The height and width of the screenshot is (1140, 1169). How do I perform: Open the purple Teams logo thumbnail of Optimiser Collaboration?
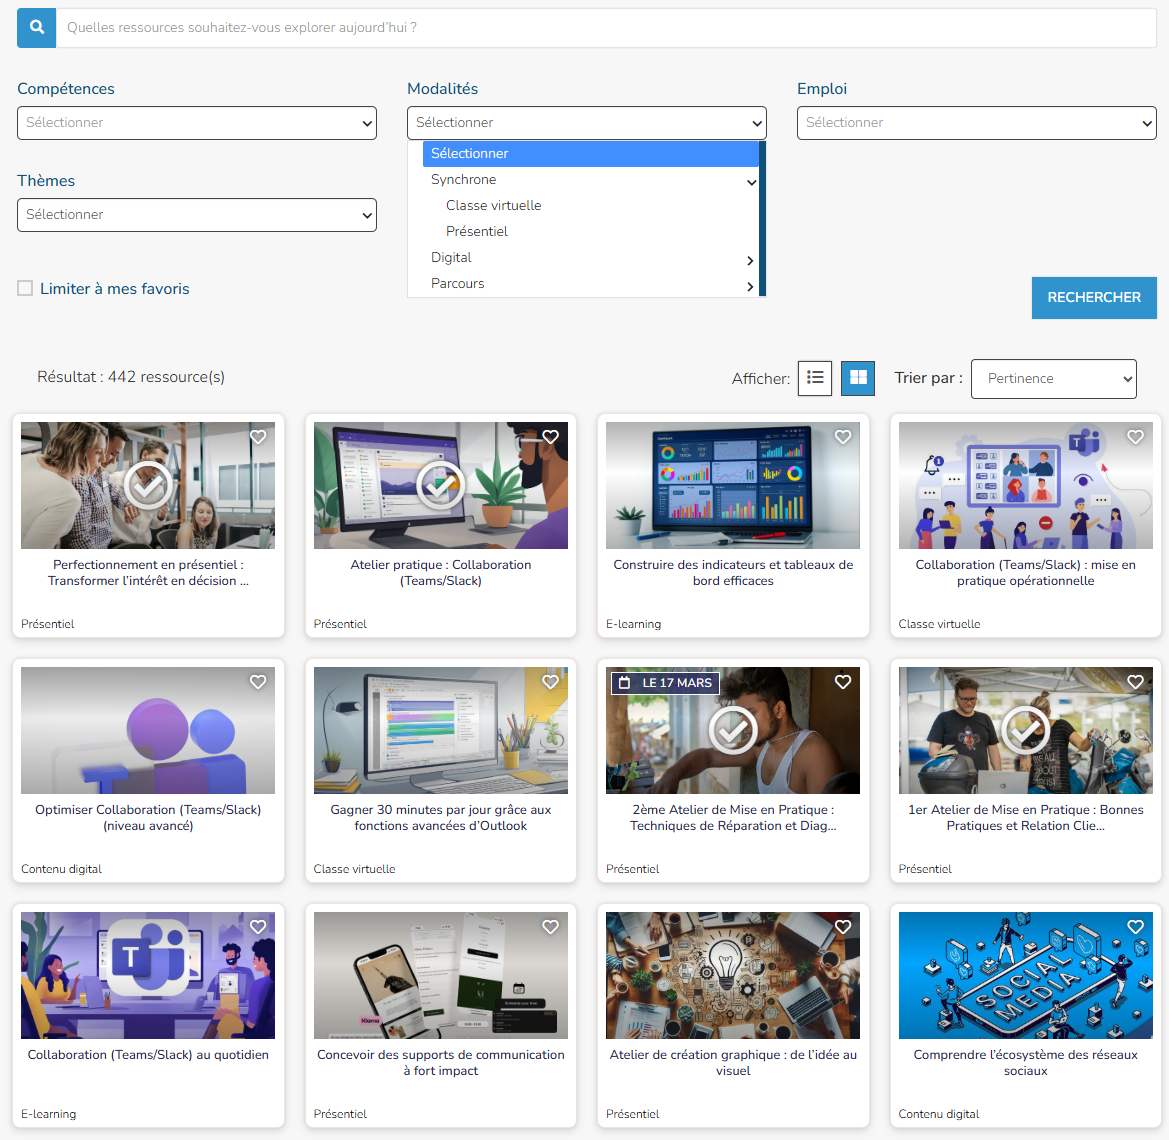[x=148, y=731]
